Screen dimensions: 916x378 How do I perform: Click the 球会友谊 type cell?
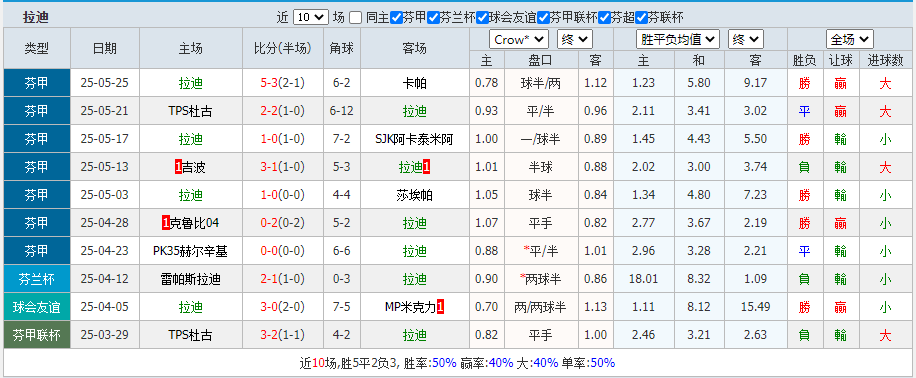37,307
